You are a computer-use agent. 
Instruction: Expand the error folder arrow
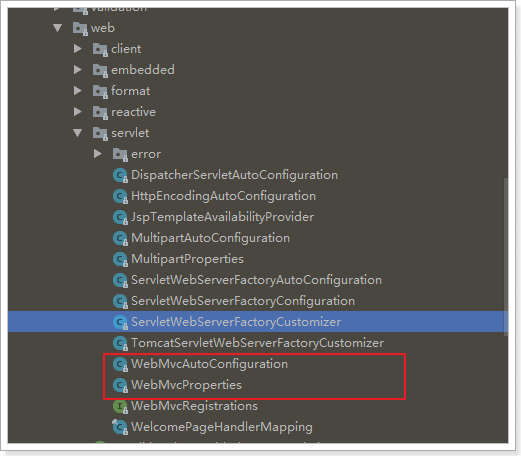(98, 154)
